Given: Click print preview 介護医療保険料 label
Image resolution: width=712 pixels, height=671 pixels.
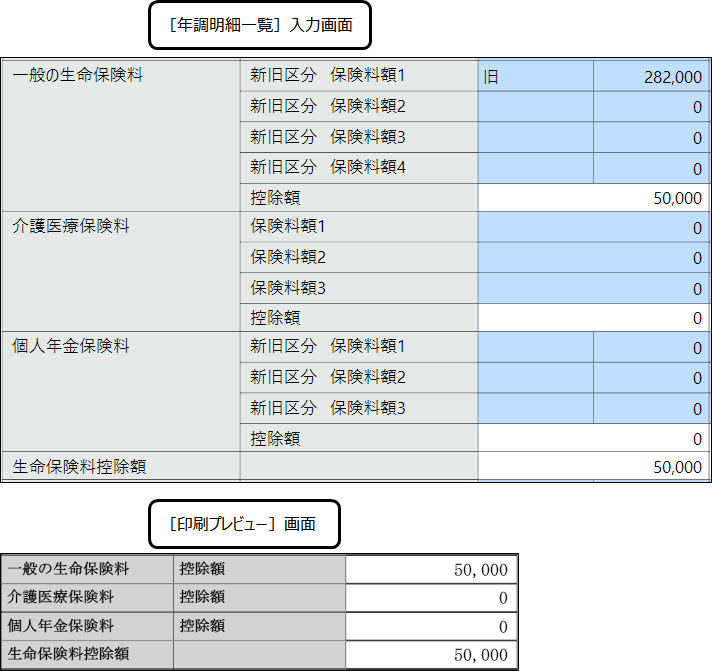Looking at the screenshot, I should click(x=60, y=597).
